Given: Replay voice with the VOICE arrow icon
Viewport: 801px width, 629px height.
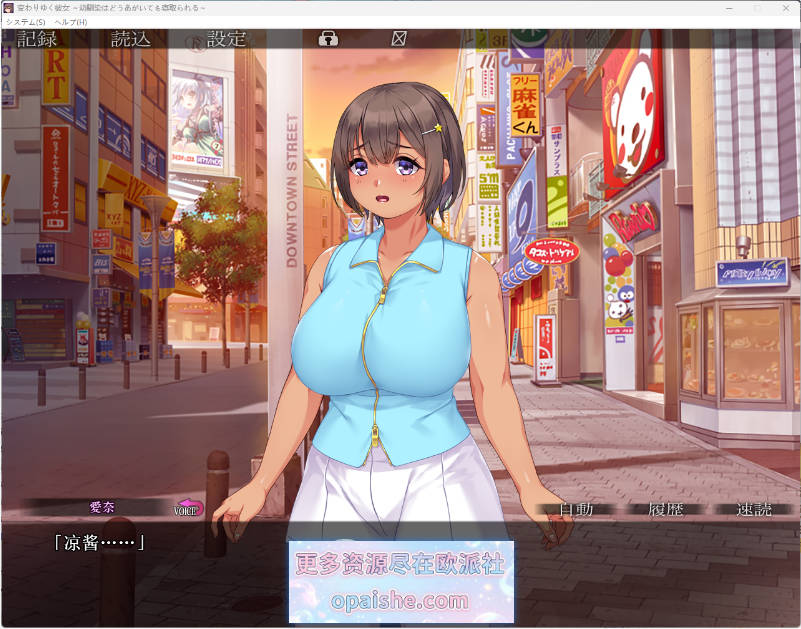Looking at the screenshot, I should coord(189,508).
